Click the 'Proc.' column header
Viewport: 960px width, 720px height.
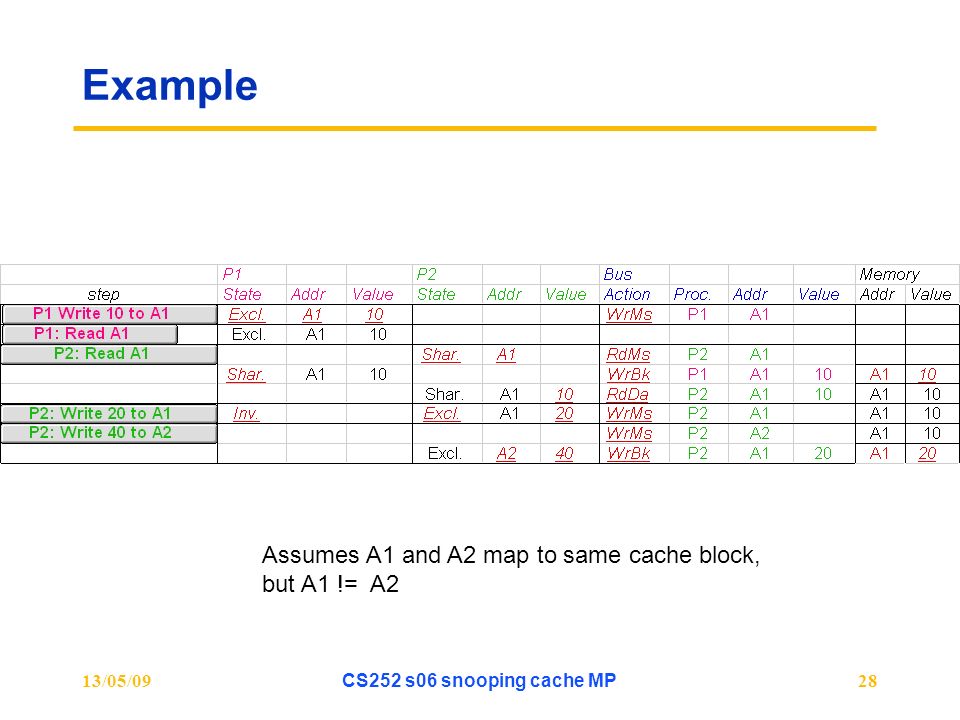[692, 294]
